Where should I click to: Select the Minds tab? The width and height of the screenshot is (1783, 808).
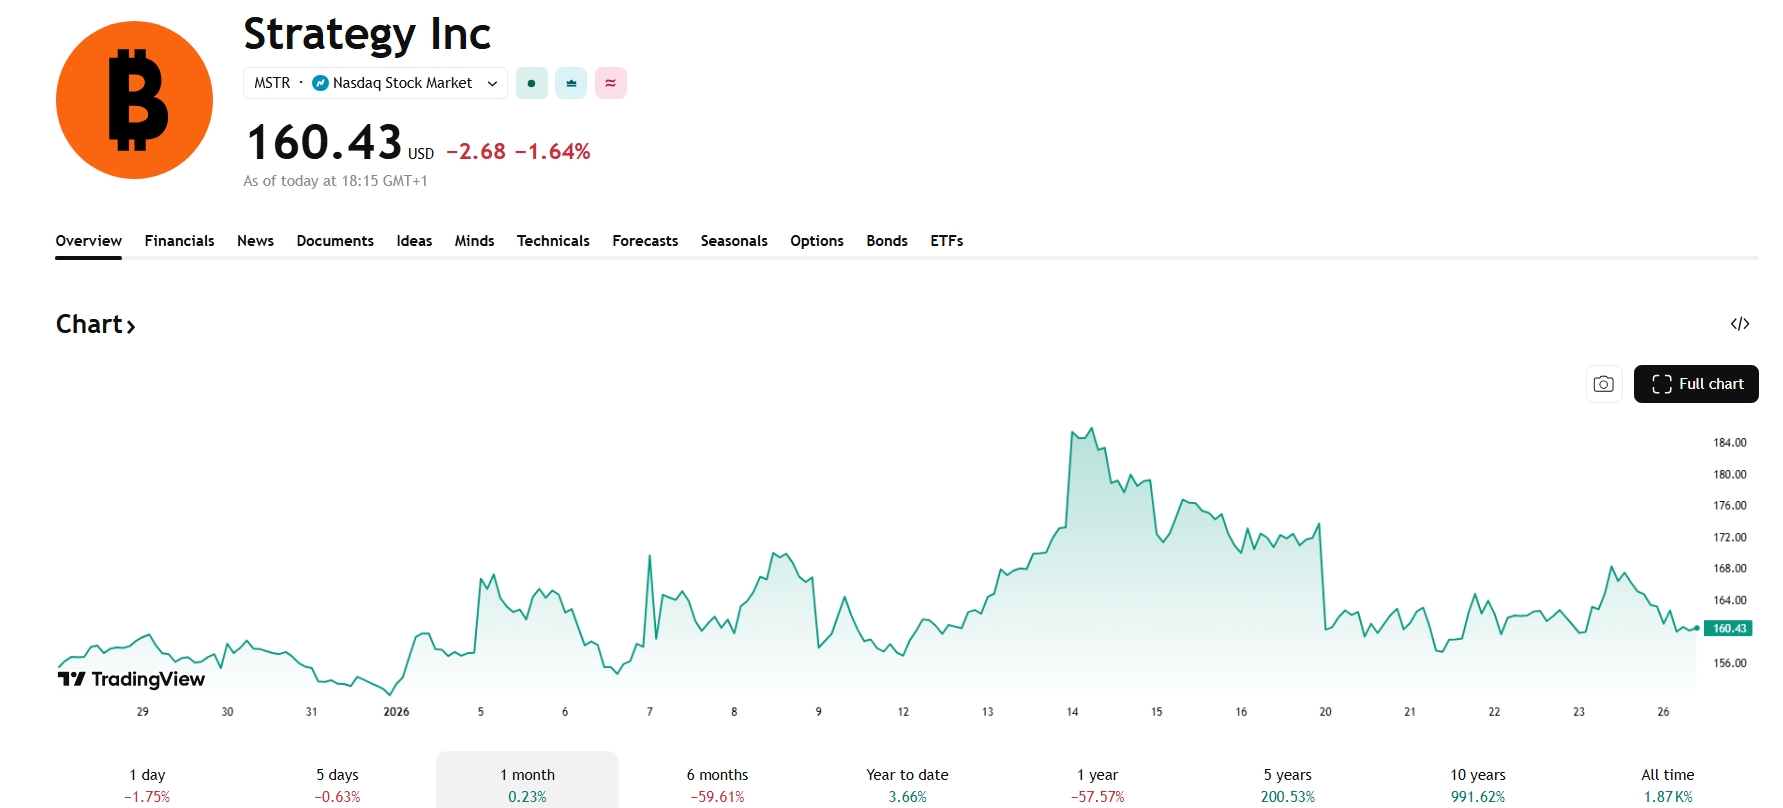click(x=474, y=241)
